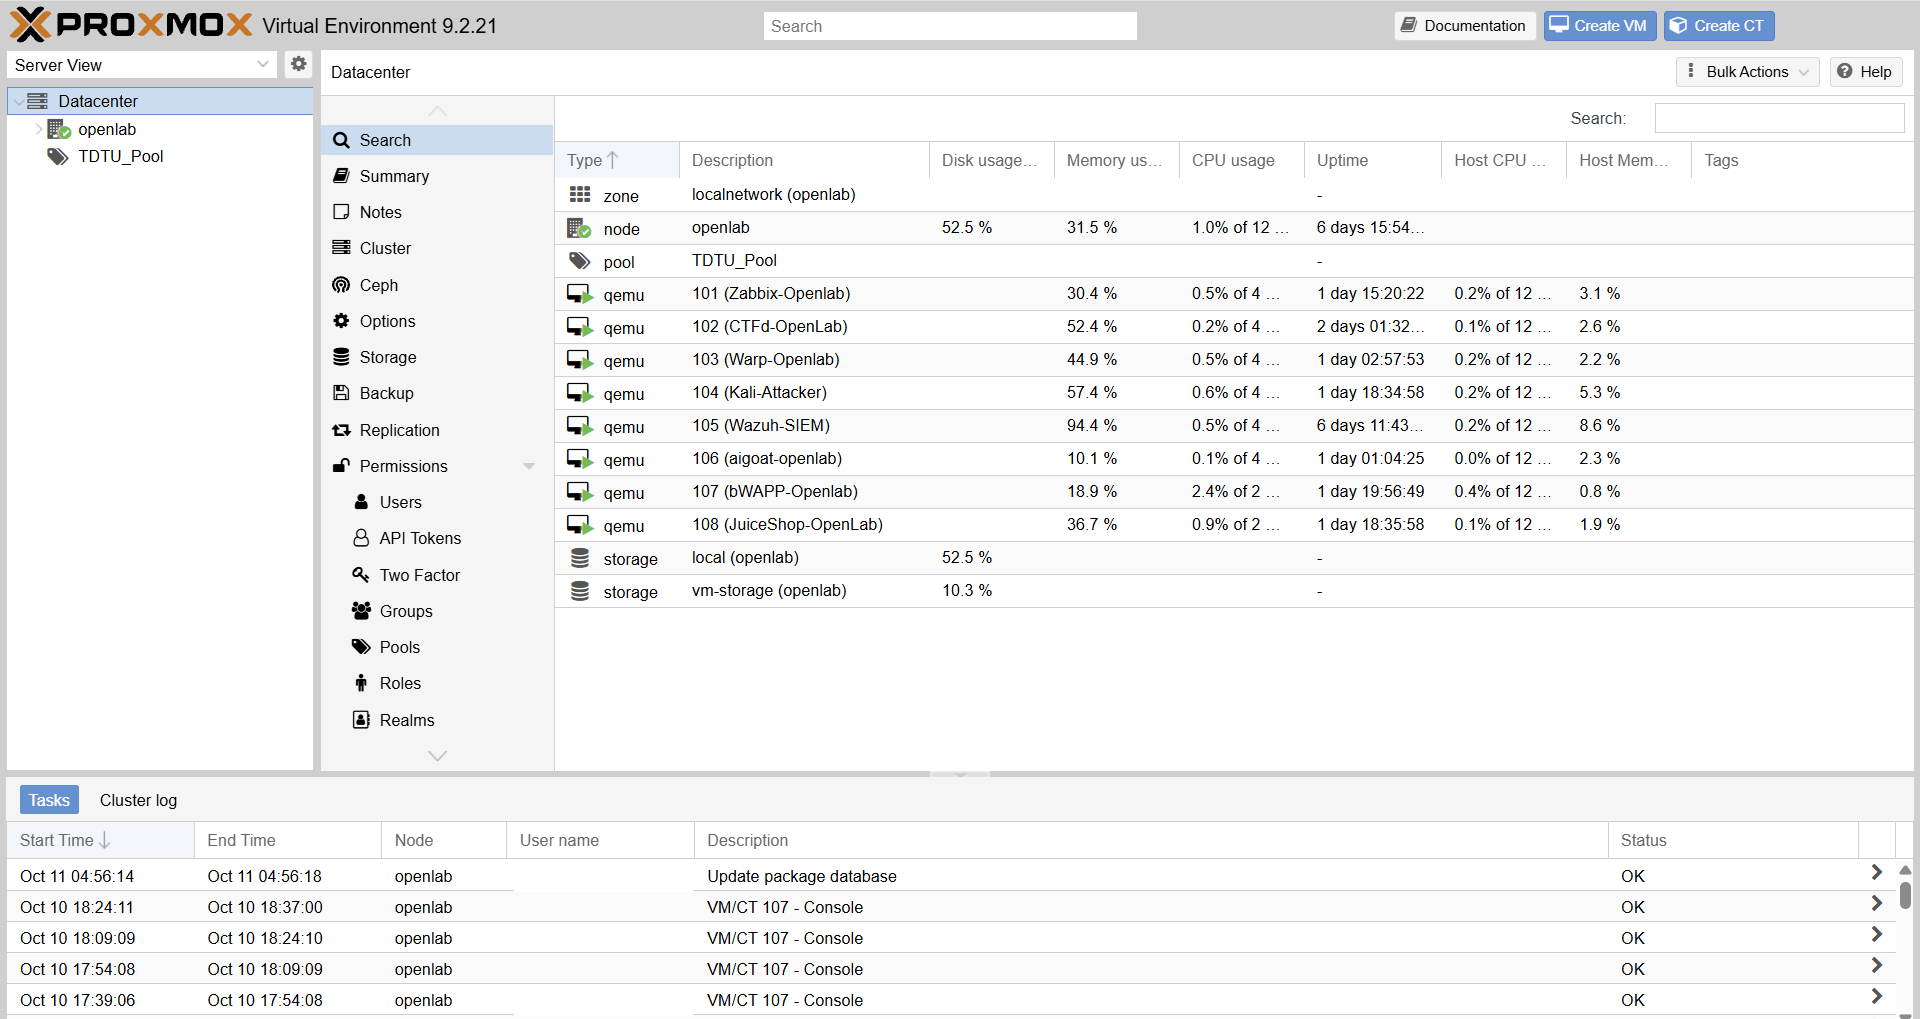This screenshot has width=1920, height=1019.
Task: Click the Help button
Action: [1865, 72]
